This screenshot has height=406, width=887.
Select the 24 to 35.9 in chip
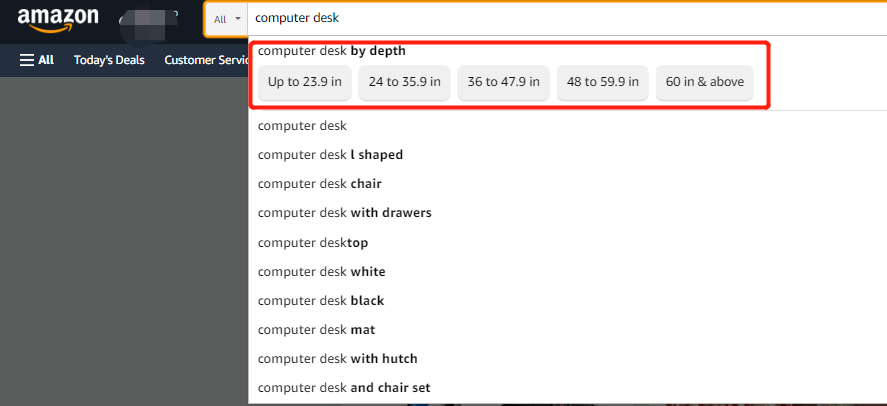pos(404,82)
